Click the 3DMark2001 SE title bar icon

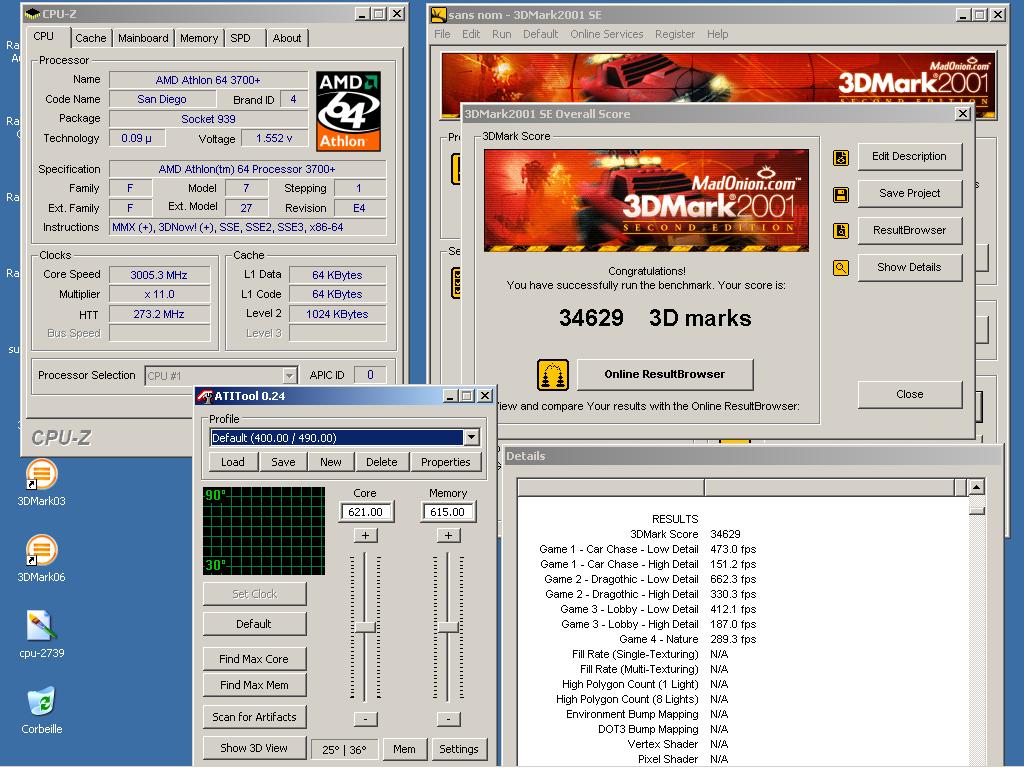[438, 14]
